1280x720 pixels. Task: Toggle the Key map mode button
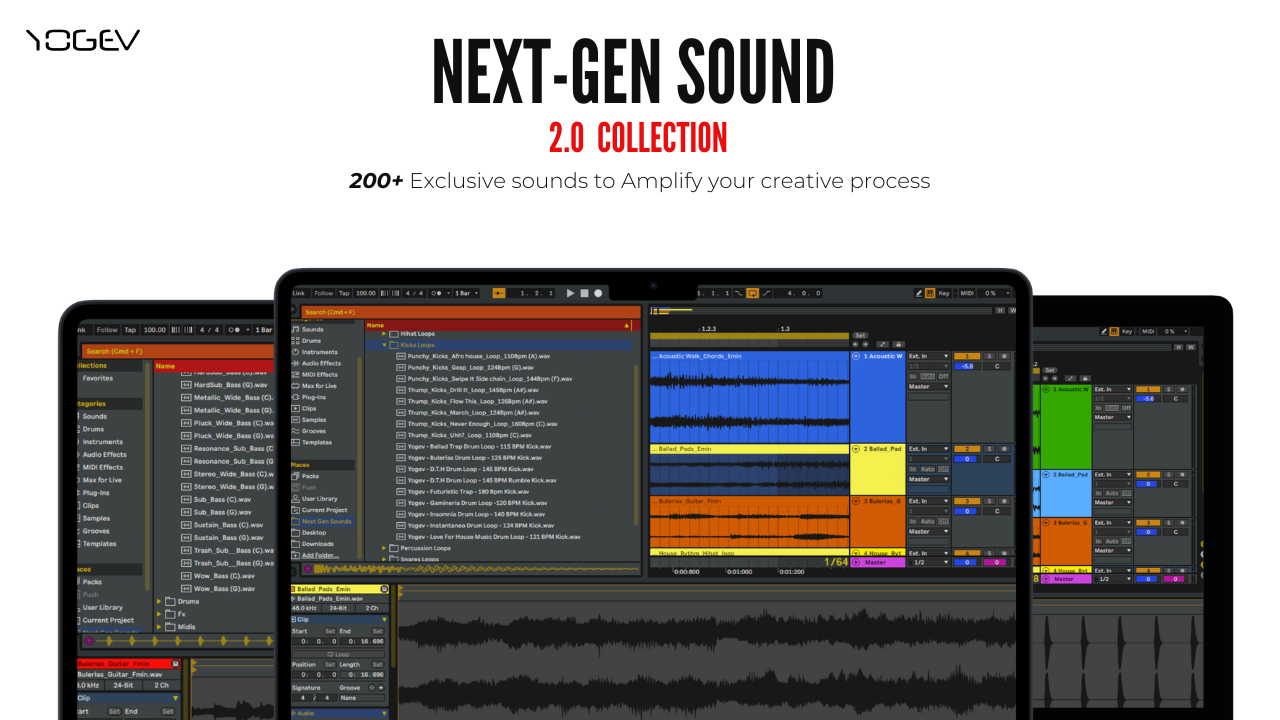tap(944, 293)
